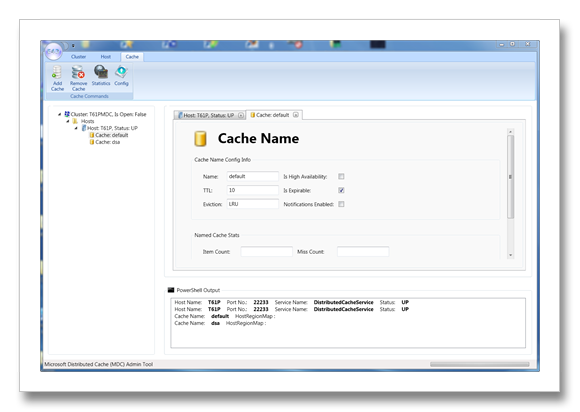The image size is (580, 412).
Task: Close the MDC Admin Tool window
Action: pyautogui.click(x=528, y=44)
